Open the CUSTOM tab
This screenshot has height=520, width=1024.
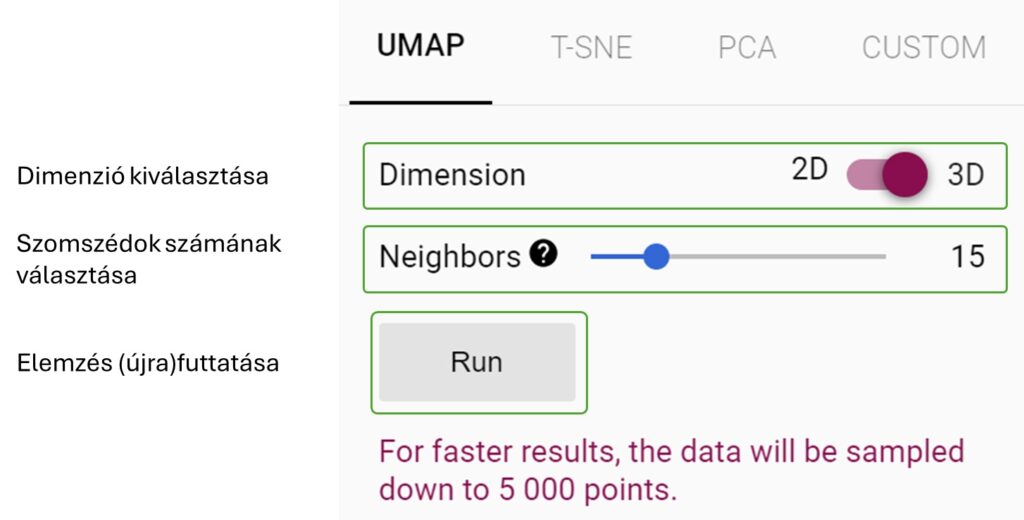coord(923,48)
